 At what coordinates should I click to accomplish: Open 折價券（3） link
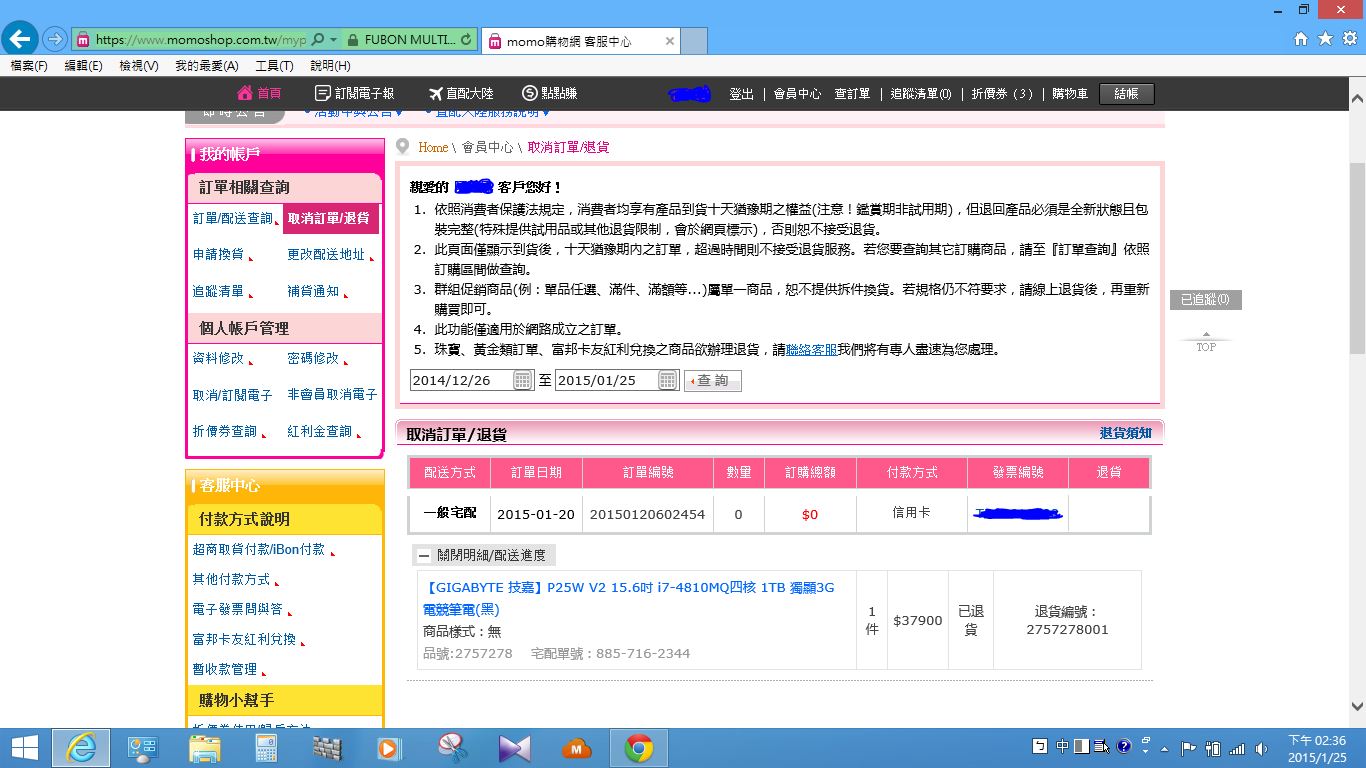(x=1002, y=93)
